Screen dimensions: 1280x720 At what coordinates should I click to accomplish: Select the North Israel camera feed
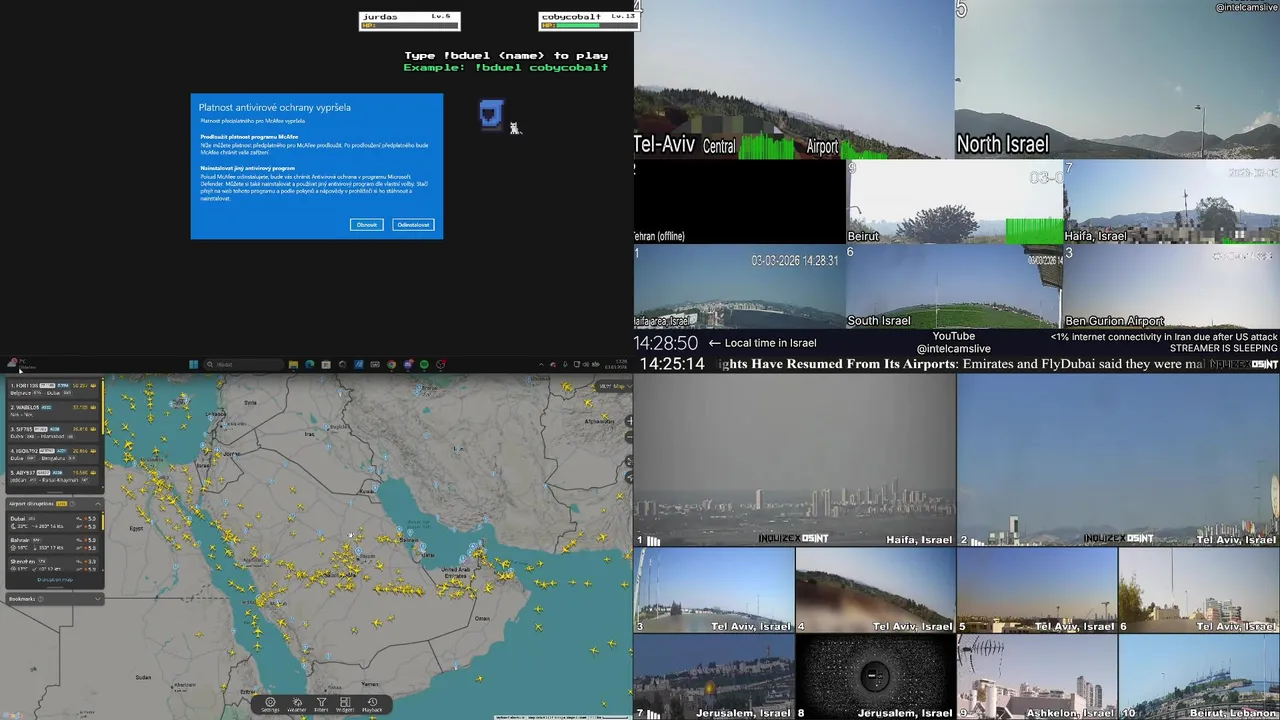click(1117, 79)
